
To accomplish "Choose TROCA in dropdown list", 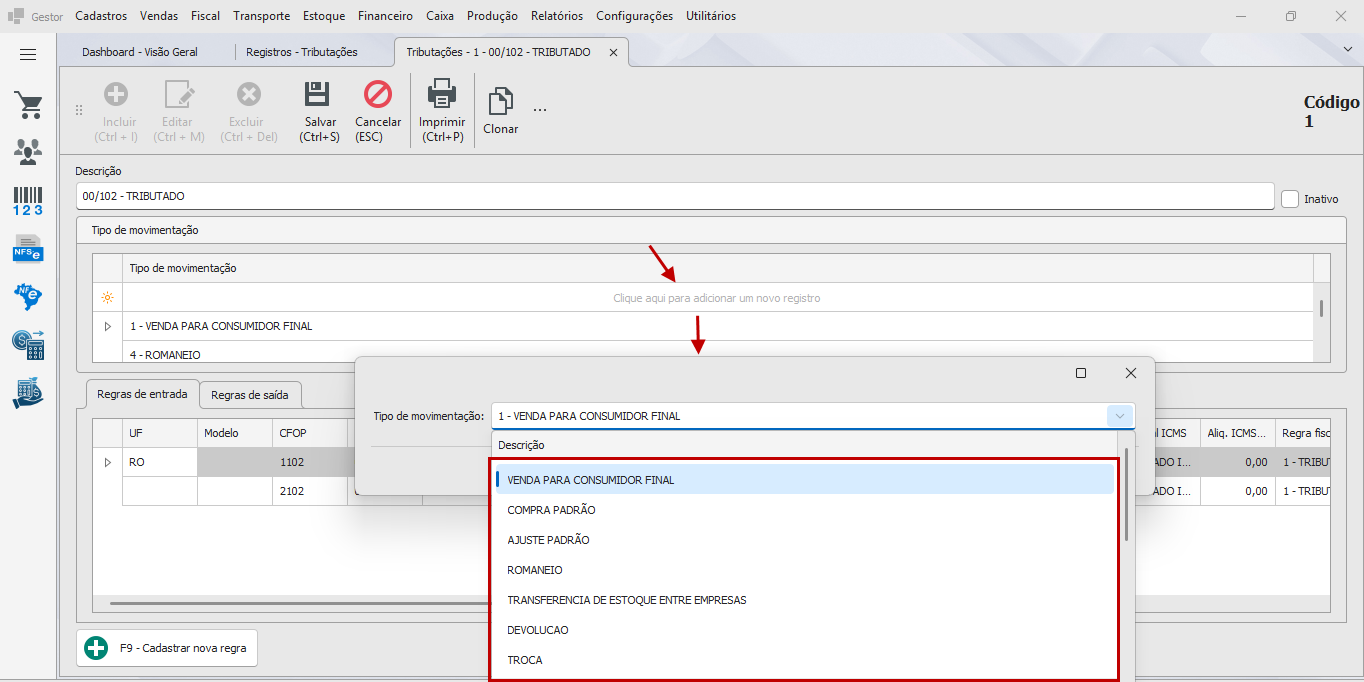I will [x=805, y=660].
